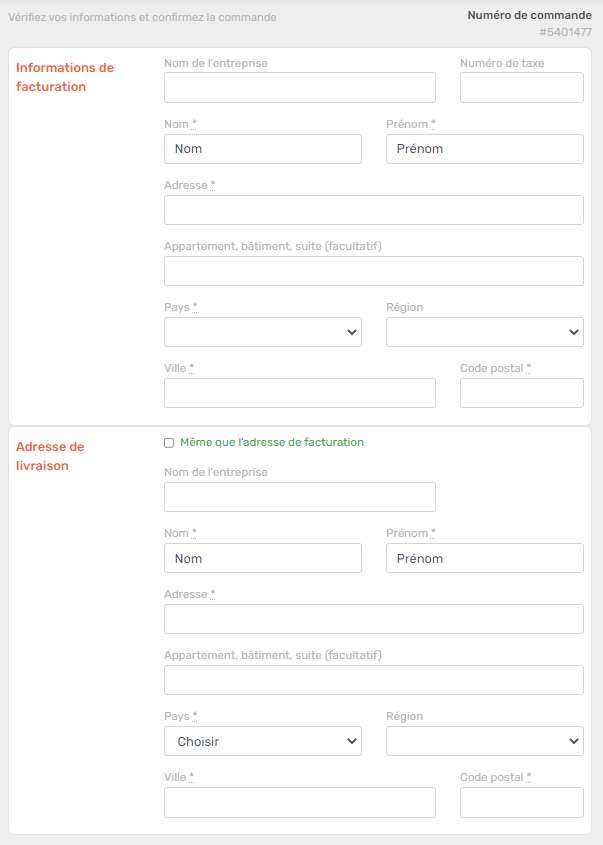Open the billing Région dropdown

(x=485, y=332)
